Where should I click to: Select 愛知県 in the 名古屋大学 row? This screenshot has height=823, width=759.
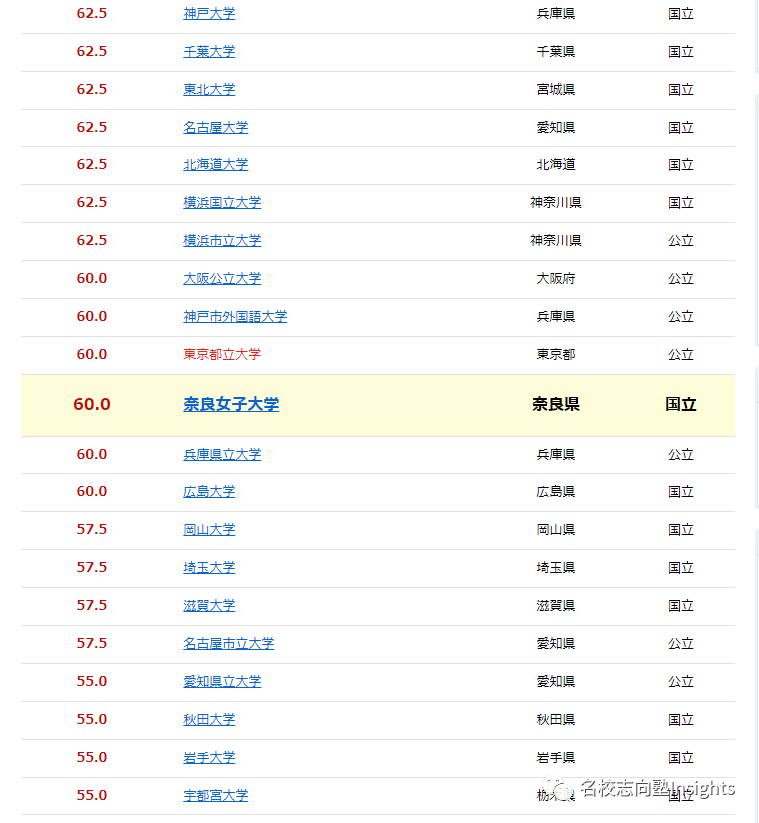[556, 128]
